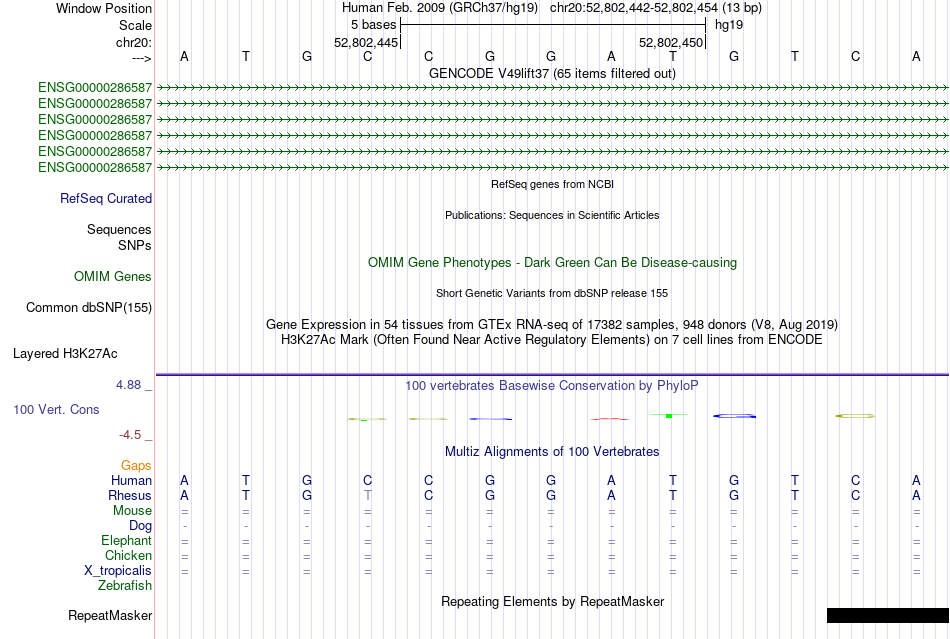Click the chr20: ruler label
The height and width of the screenshot is (639, 950).
(134, 42)
